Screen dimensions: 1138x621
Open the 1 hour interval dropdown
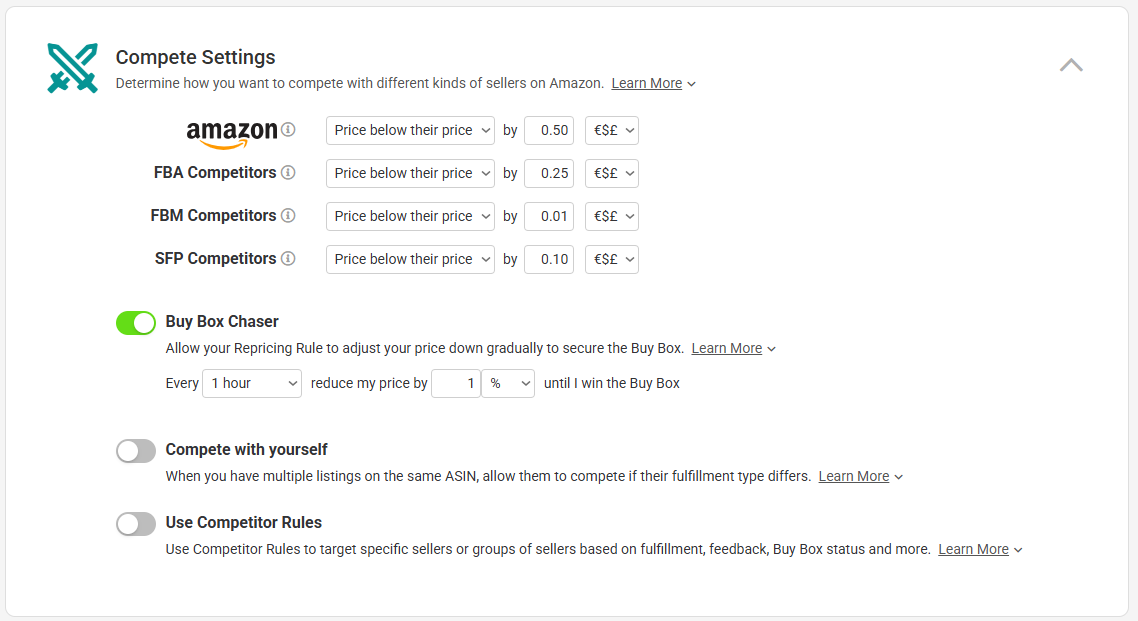tap(252, 383)
